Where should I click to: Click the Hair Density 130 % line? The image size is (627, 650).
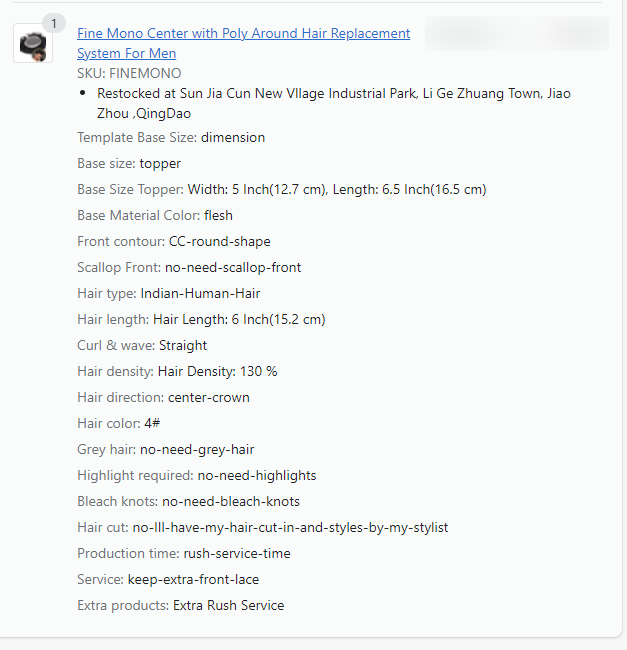[177, 371]
